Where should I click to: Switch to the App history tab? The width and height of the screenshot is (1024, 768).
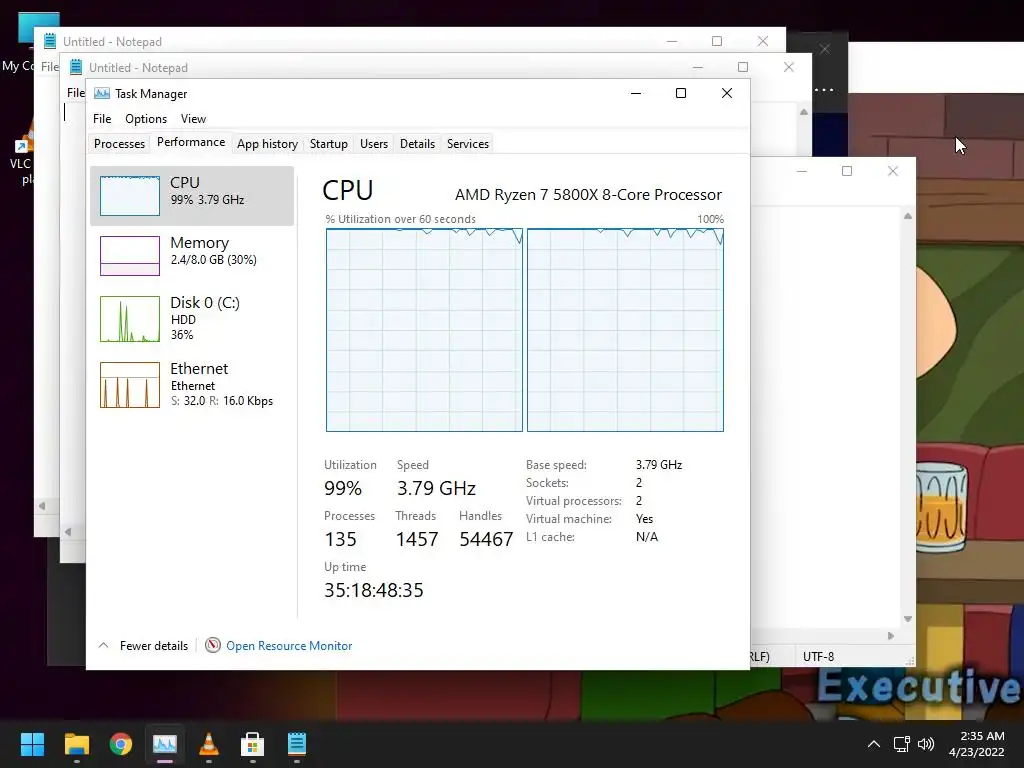[x=267, y=144]
